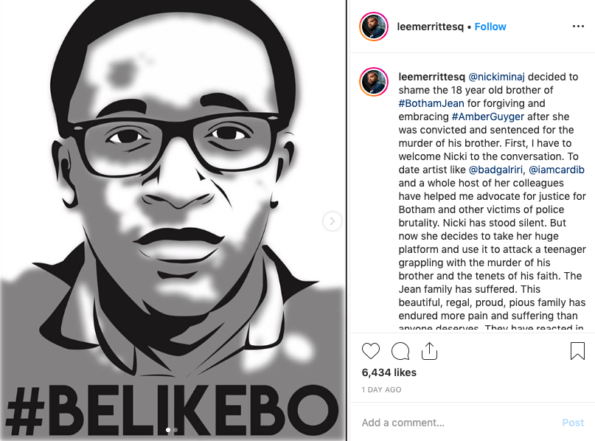Open comments via speech bubble icon

(400, 351)
